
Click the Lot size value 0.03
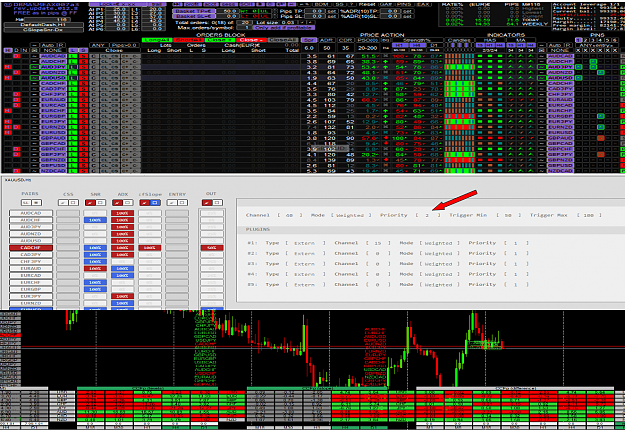pyautogui.click(x=288, y=23)
